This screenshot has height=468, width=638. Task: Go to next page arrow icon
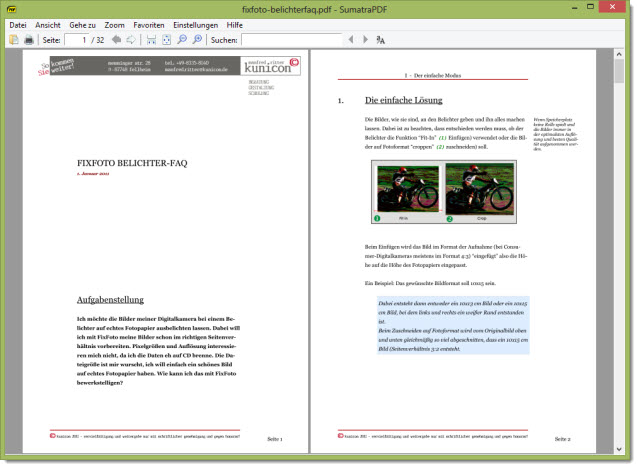tap(131, 39)
